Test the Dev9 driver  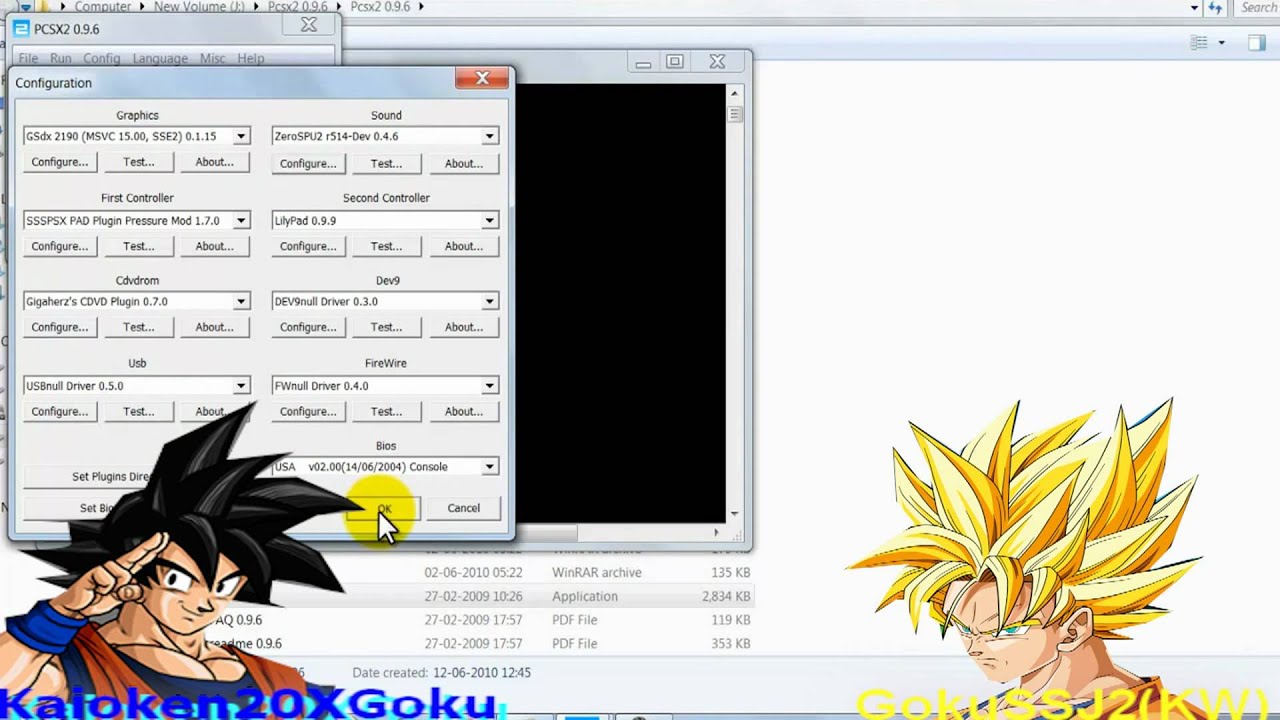(x=386, y=327)
